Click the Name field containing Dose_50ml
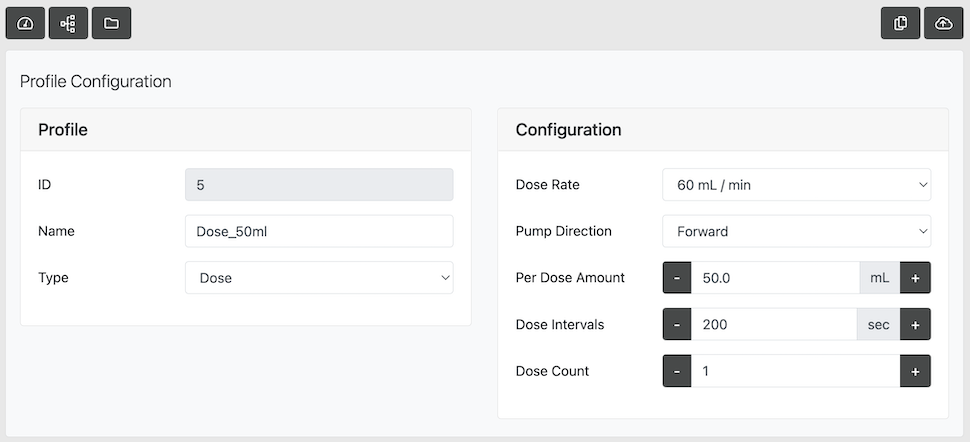Viewport: 970px width, 442px height. tap(319, 231)
